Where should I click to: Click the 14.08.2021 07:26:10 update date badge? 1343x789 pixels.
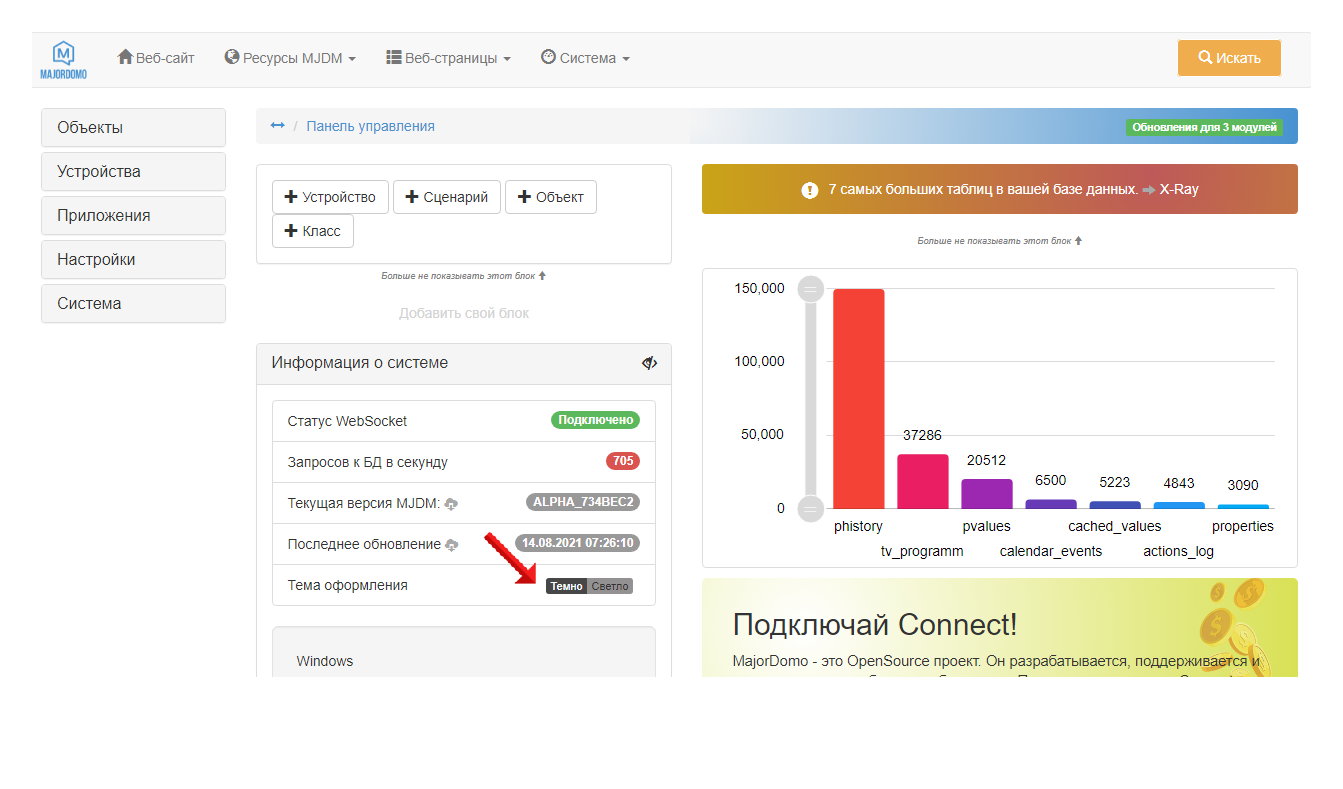click(x=577, y=543)
